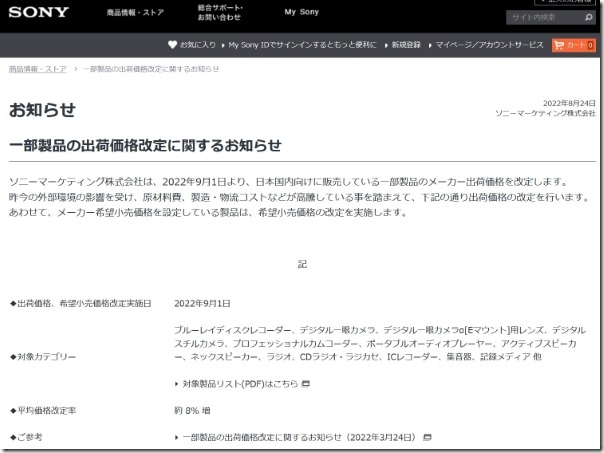Click the 2022年8月24日 publication date

pos(569,103)
